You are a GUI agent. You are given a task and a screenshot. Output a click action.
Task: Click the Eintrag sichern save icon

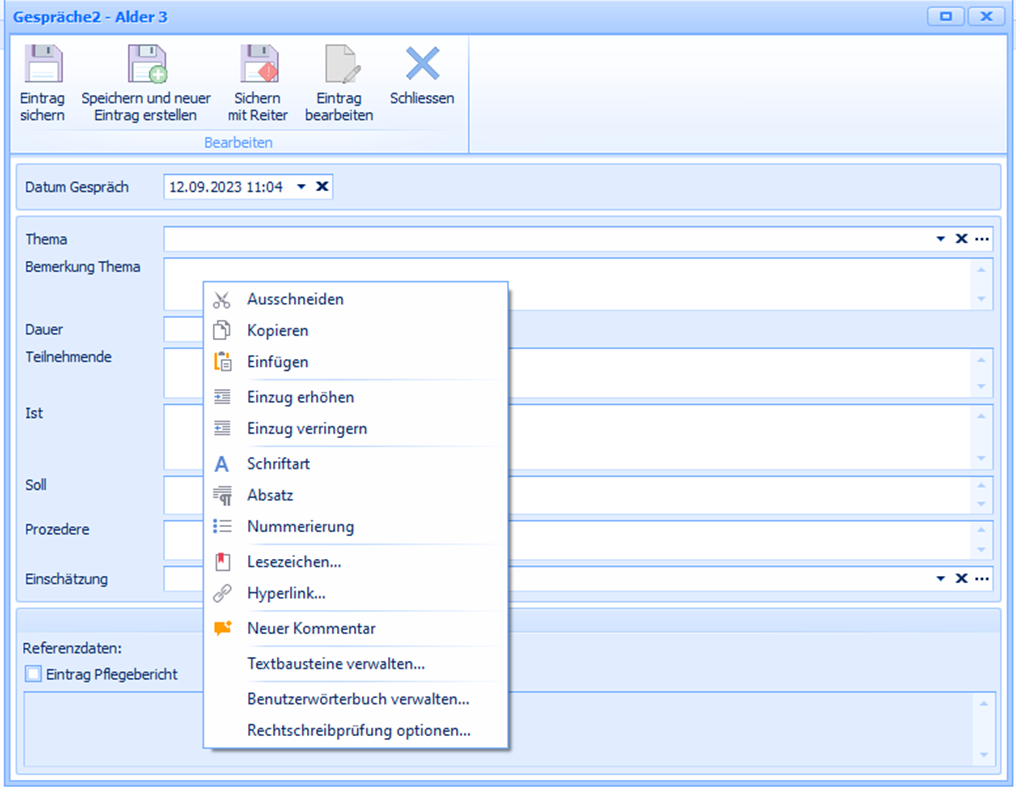tap(42, 65)
